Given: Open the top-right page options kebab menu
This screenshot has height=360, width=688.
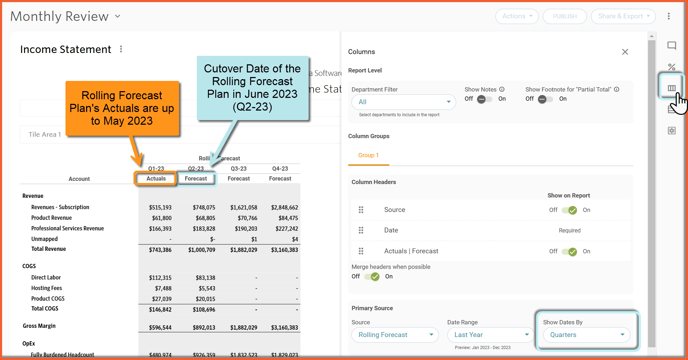Looking at the screenshot, I should point(668,16).
